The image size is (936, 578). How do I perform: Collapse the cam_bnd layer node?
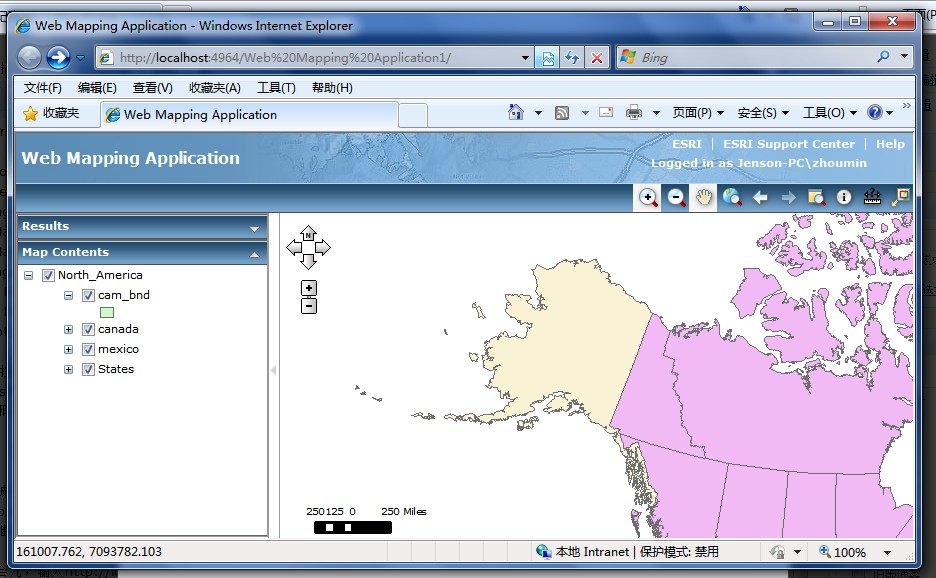click(x=68, y=295)
